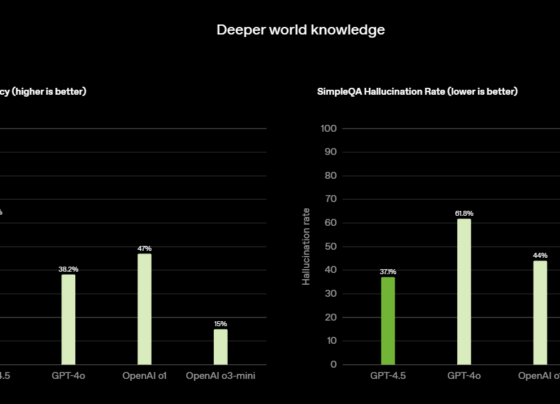Click the "61.8%" value label
560x404 pixels.
(x=464, y=214)
